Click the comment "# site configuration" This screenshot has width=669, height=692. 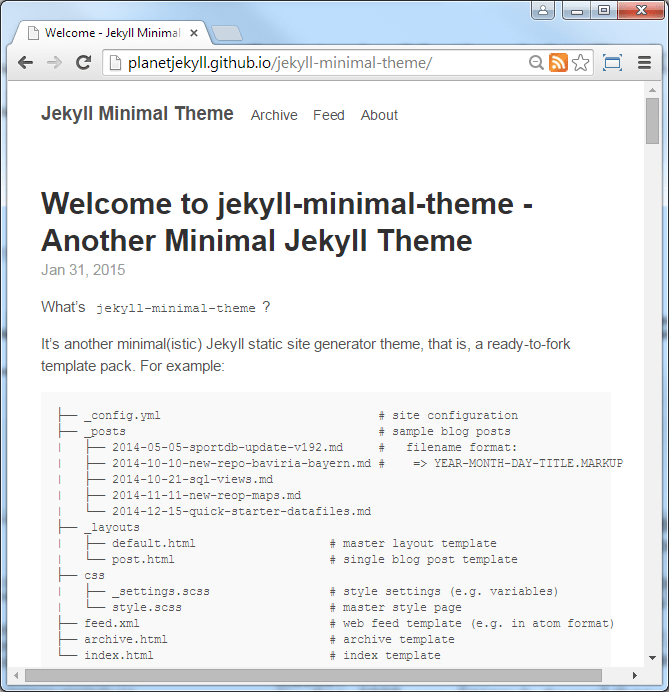pos(448,415)
